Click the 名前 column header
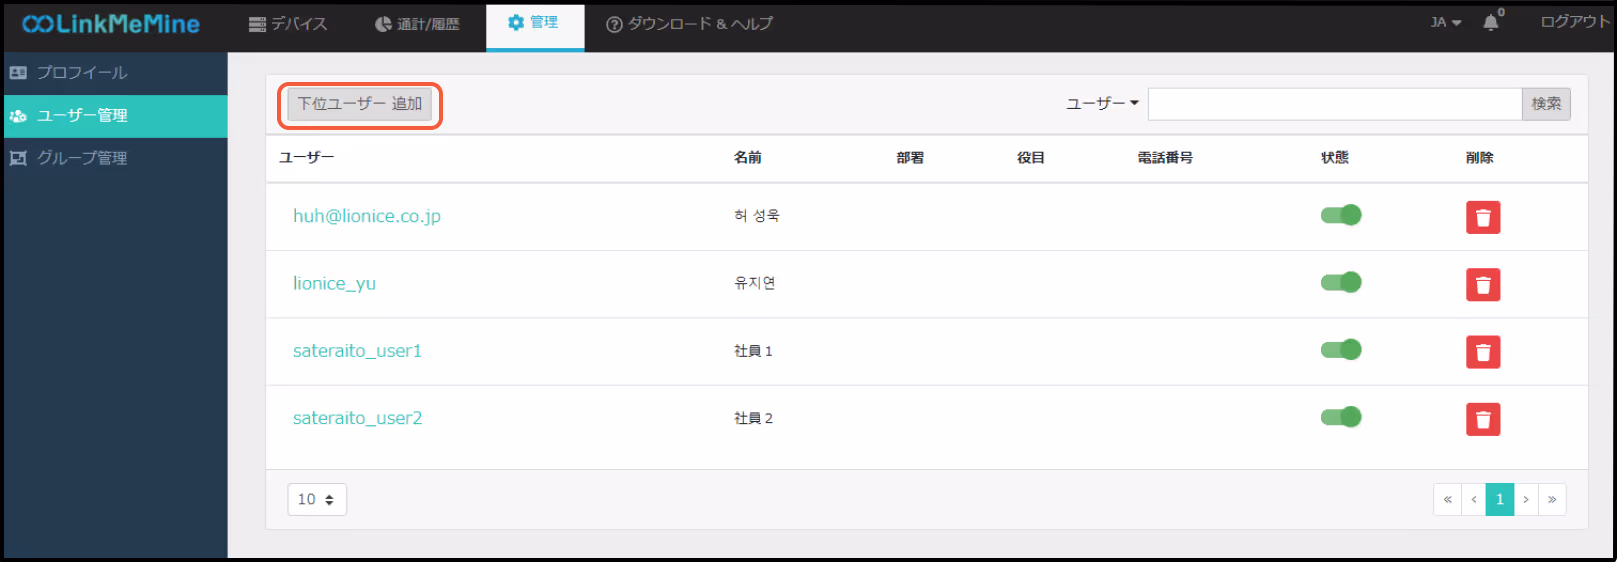Screen dimensions: 1617x562 748,158
